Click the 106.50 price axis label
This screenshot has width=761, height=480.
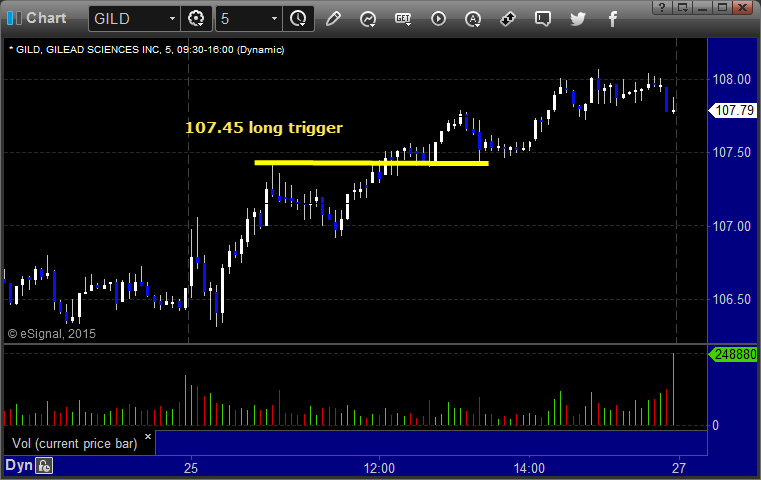(x=731, y=299)
